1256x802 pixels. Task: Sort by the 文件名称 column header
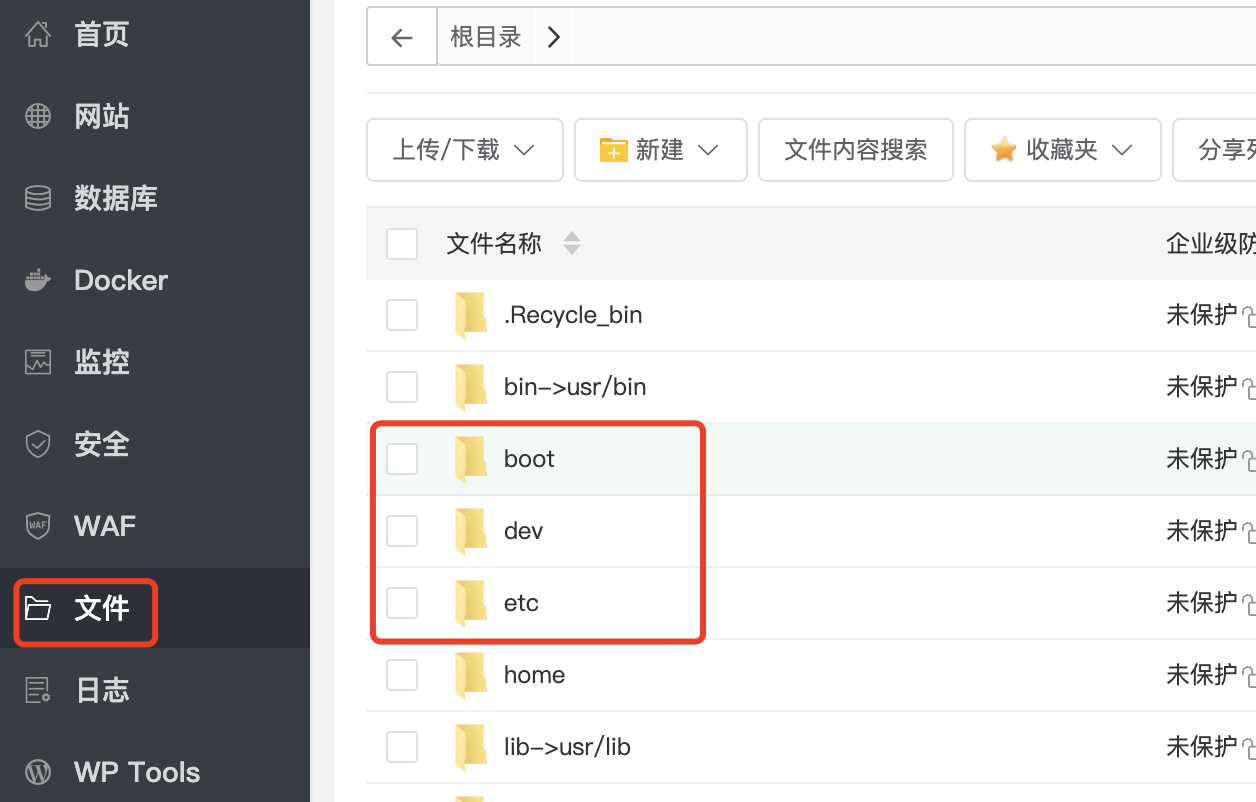click(494, 243)
